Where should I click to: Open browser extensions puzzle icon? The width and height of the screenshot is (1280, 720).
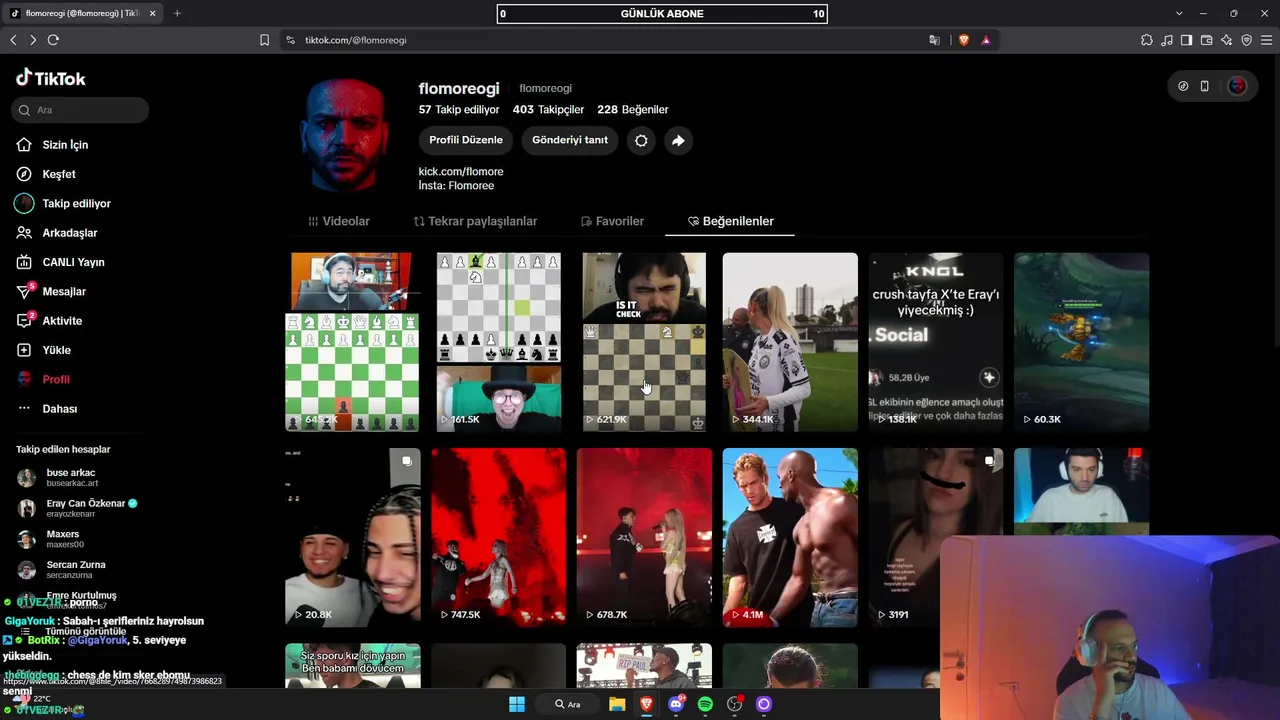pyautogui.click(x=1147, y=40)
